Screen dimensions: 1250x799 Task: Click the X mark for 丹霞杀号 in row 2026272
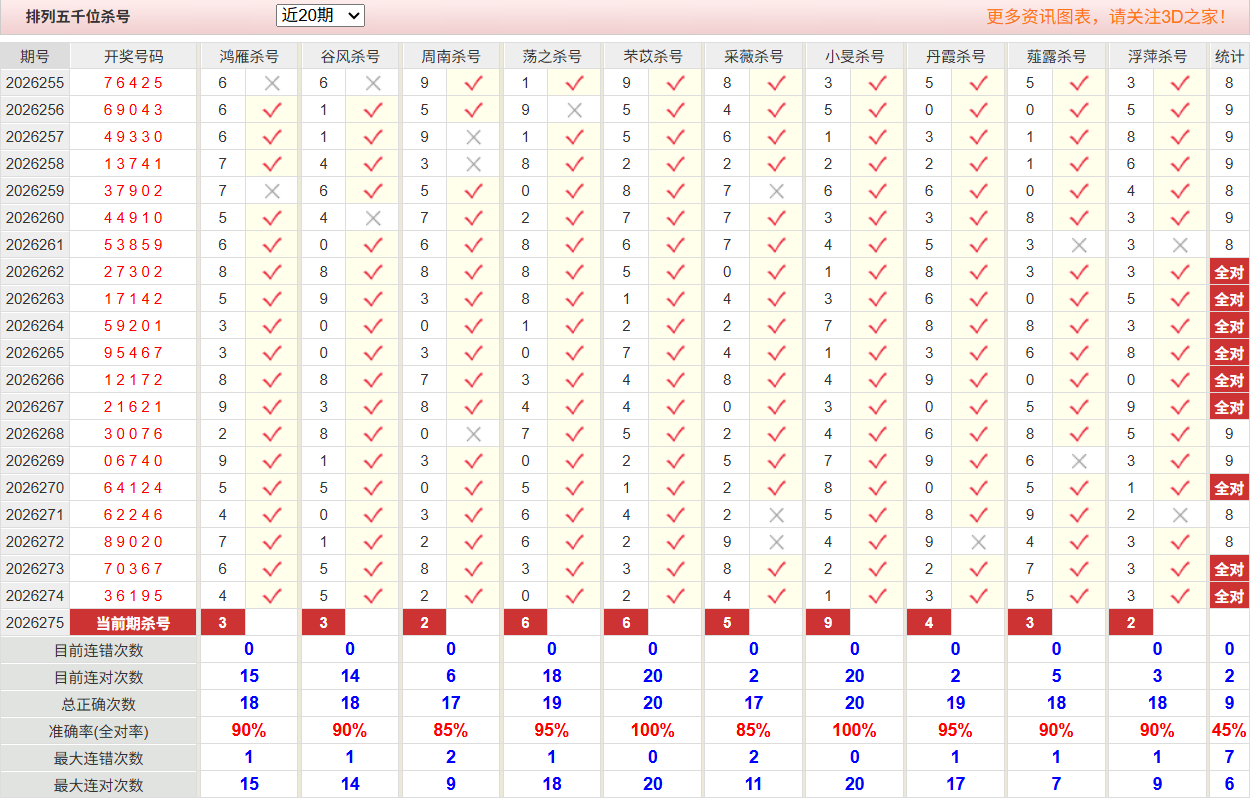pos(978,542)
